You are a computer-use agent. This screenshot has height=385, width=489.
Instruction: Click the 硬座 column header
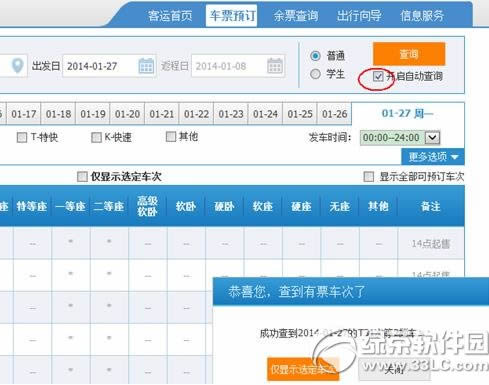click(x=301, y=206)
